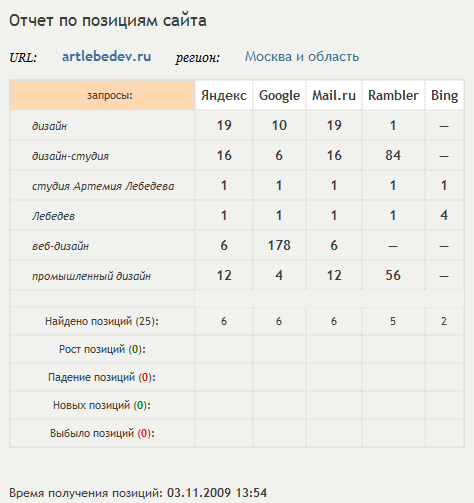Select the дизайн-студия query label

pos(70,156)
